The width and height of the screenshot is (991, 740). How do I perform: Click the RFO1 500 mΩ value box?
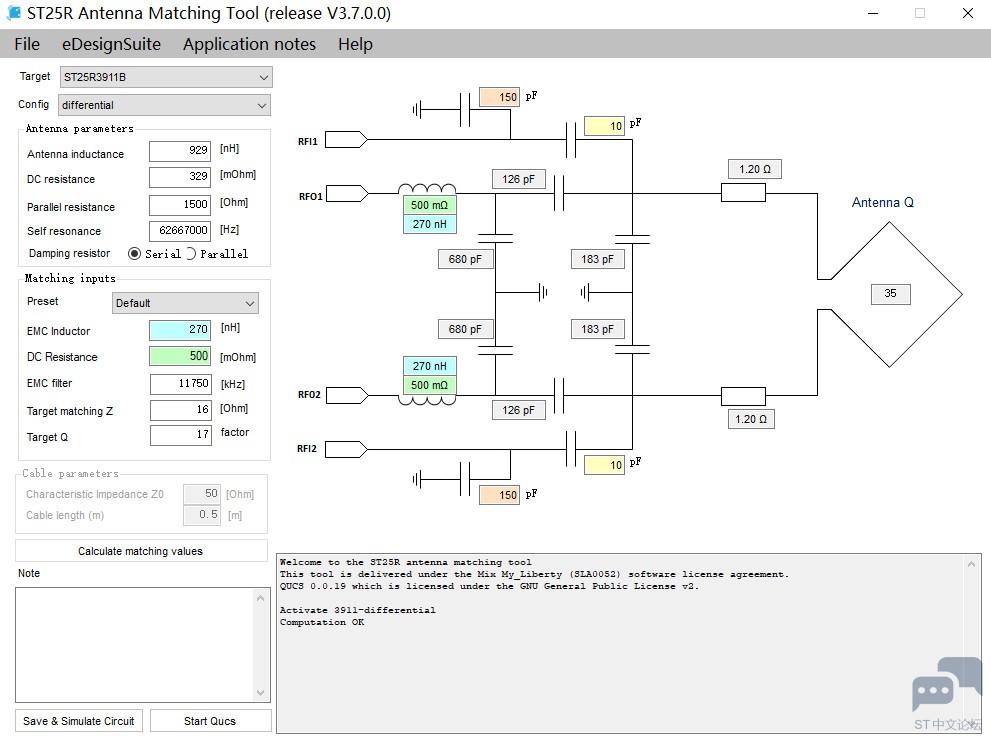click(429, 205)
